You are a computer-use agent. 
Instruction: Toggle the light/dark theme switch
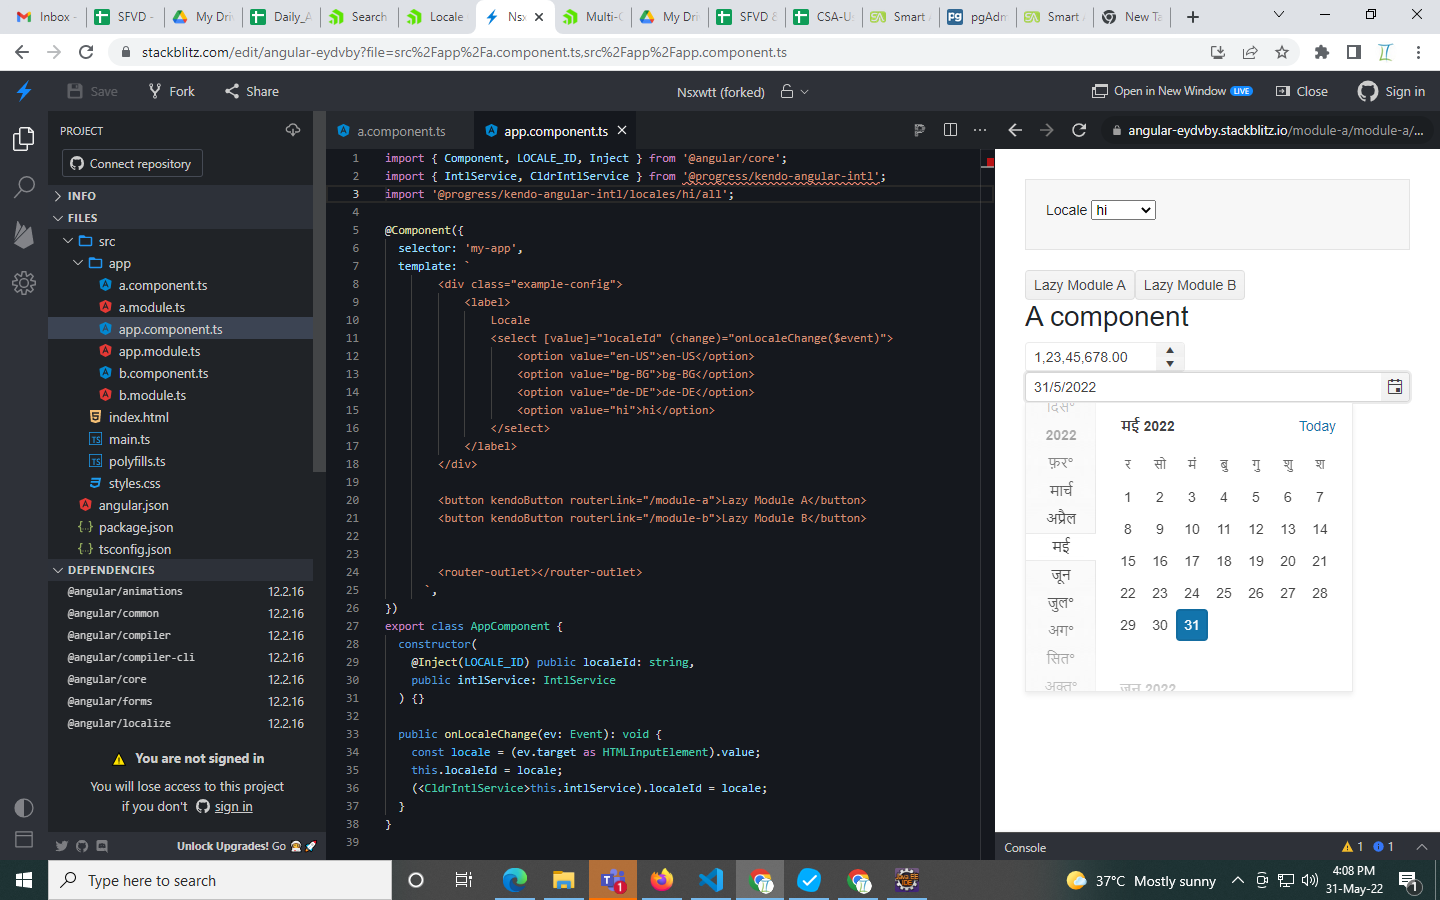(x=24, y=808)
